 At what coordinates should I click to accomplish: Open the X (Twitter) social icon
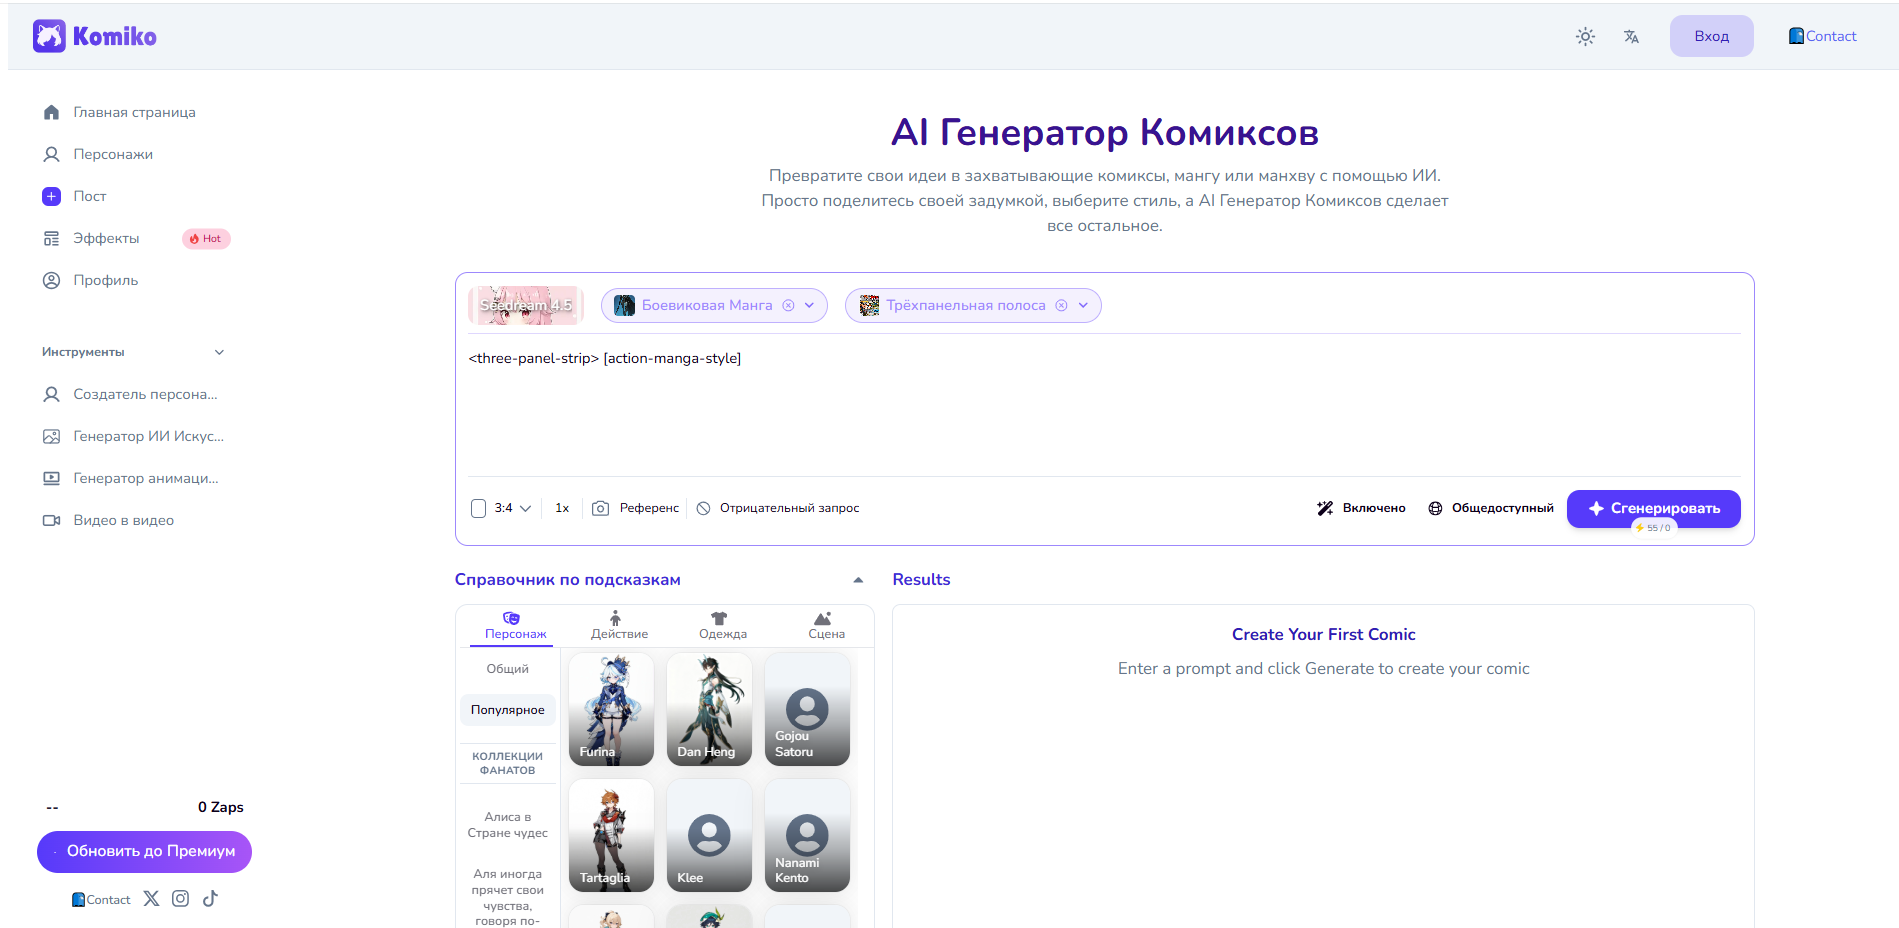(151, 898)
